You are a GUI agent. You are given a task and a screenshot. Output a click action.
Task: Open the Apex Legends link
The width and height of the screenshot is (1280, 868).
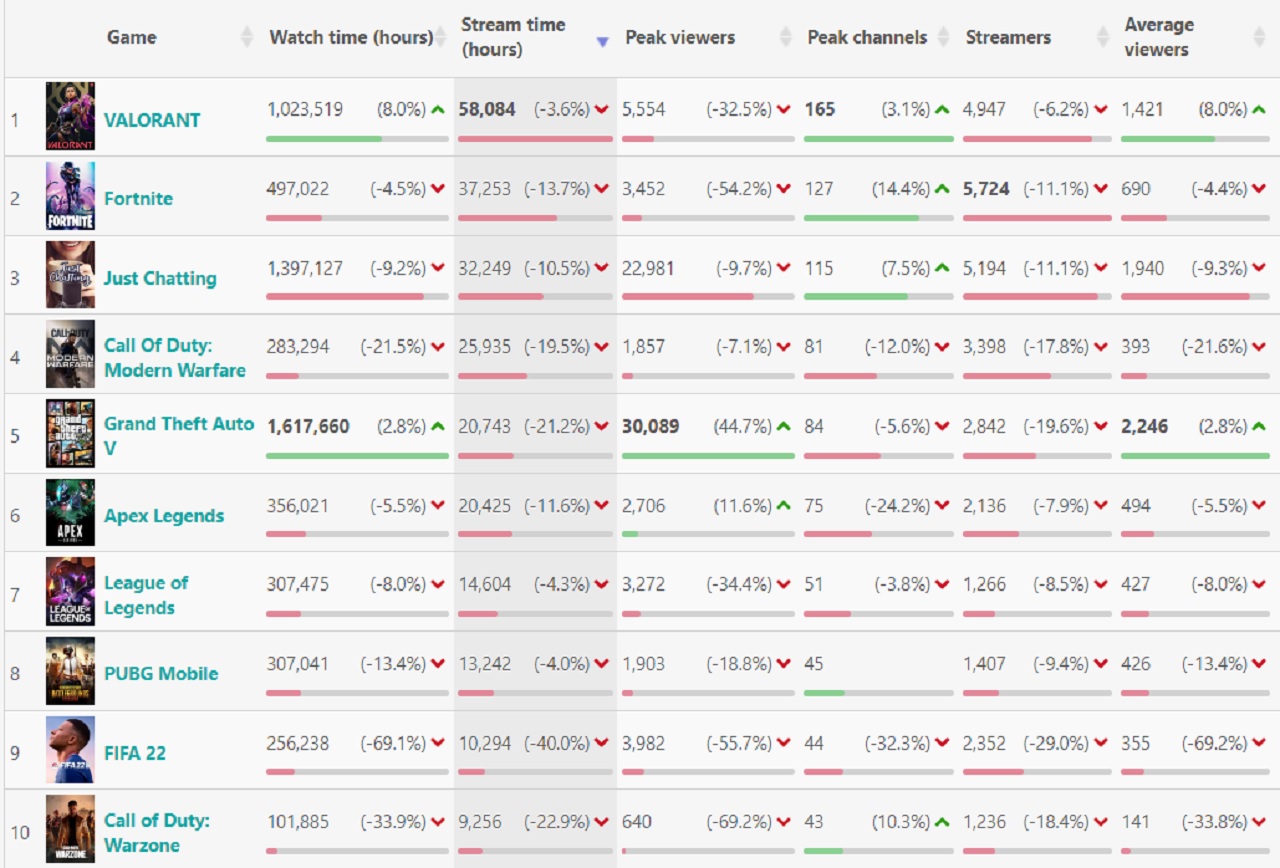[x=164, y=516]
